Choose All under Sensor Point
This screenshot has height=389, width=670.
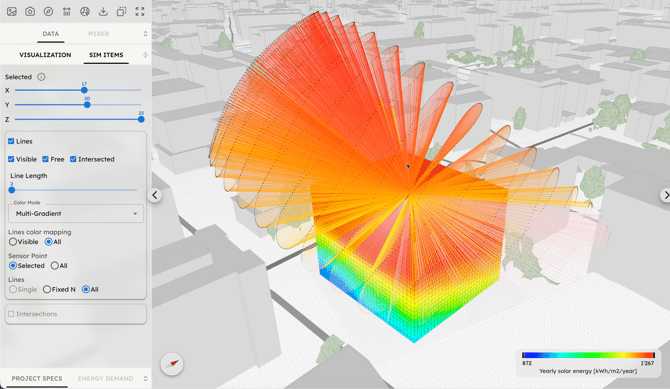(x=54, y=265)
